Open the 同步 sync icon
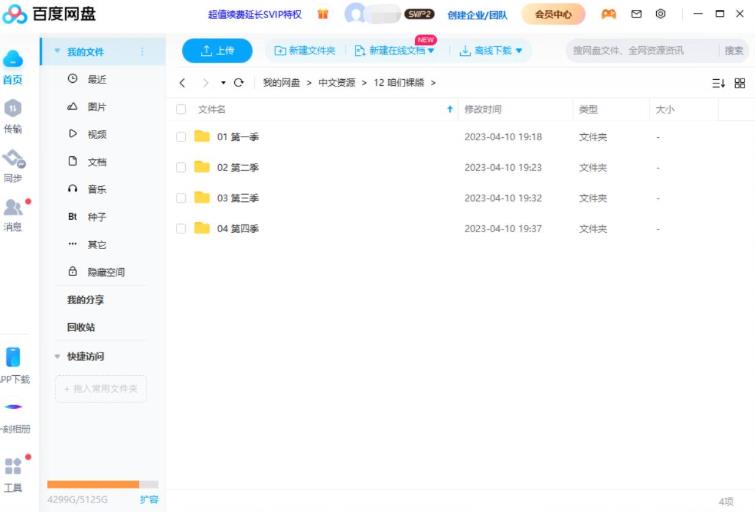 [x=13, y=158]
